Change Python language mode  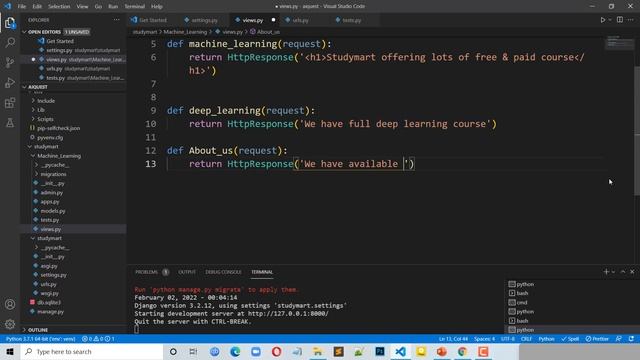click(x=546, y=339)
